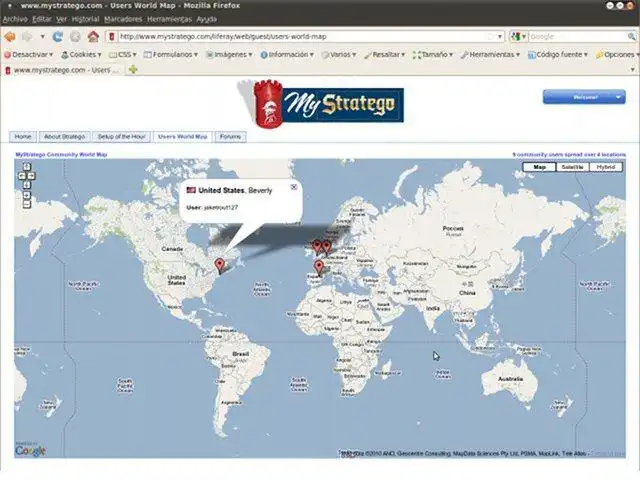Click the forward navigation arrow
This screenshot has width=640, height=480.
pos(27,37)
